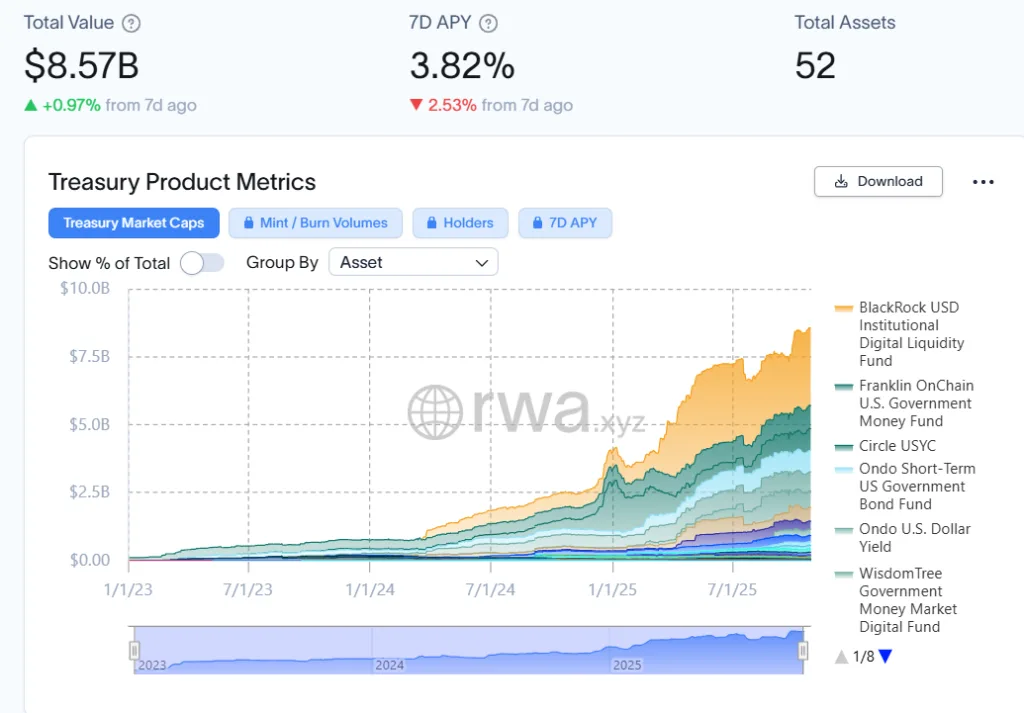Click the gray up arrow beside 1/8 pagination

pos(841,656)
